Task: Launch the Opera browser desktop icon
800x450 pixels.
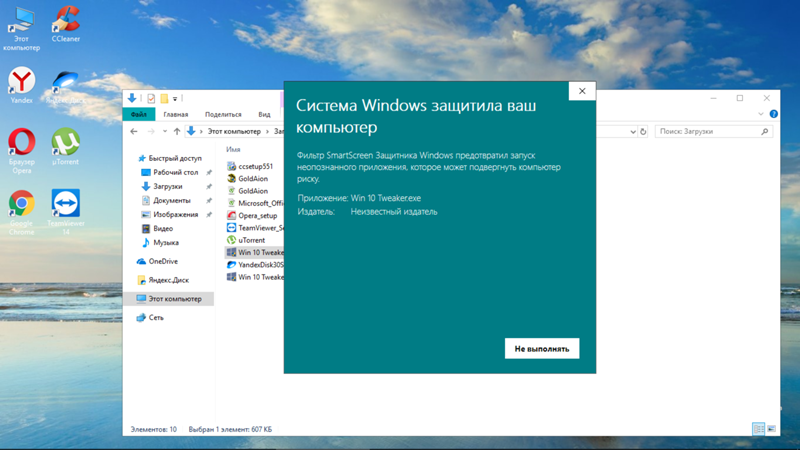Action: (21, 151)
